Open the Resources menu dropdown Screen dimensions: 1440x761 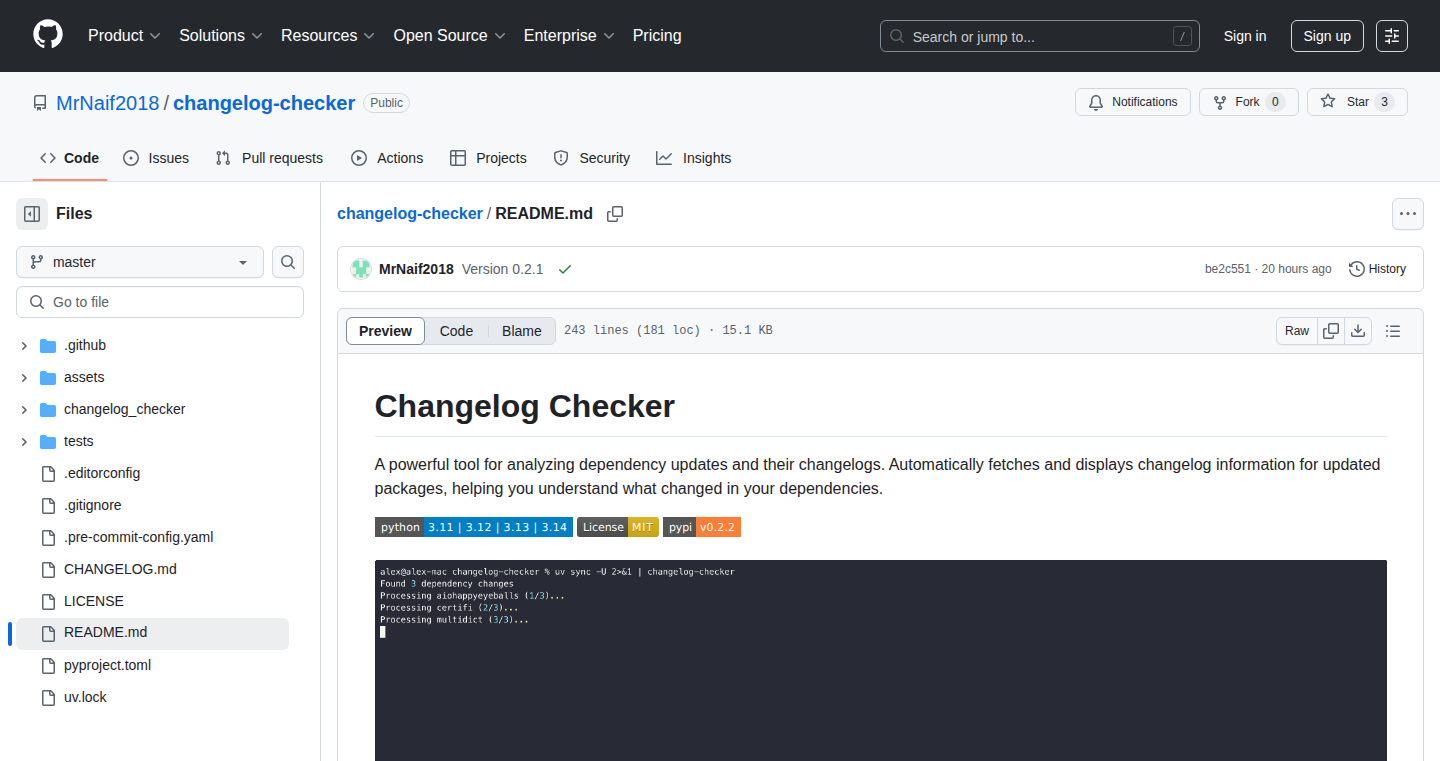click(328, 36)
